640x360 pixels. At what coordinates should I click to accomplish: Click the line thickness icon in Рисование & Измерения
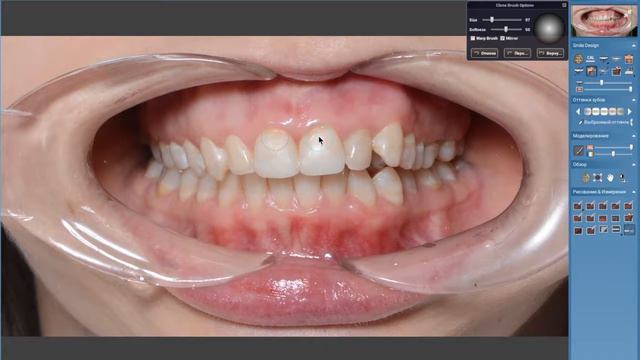[x=616, y=229]
